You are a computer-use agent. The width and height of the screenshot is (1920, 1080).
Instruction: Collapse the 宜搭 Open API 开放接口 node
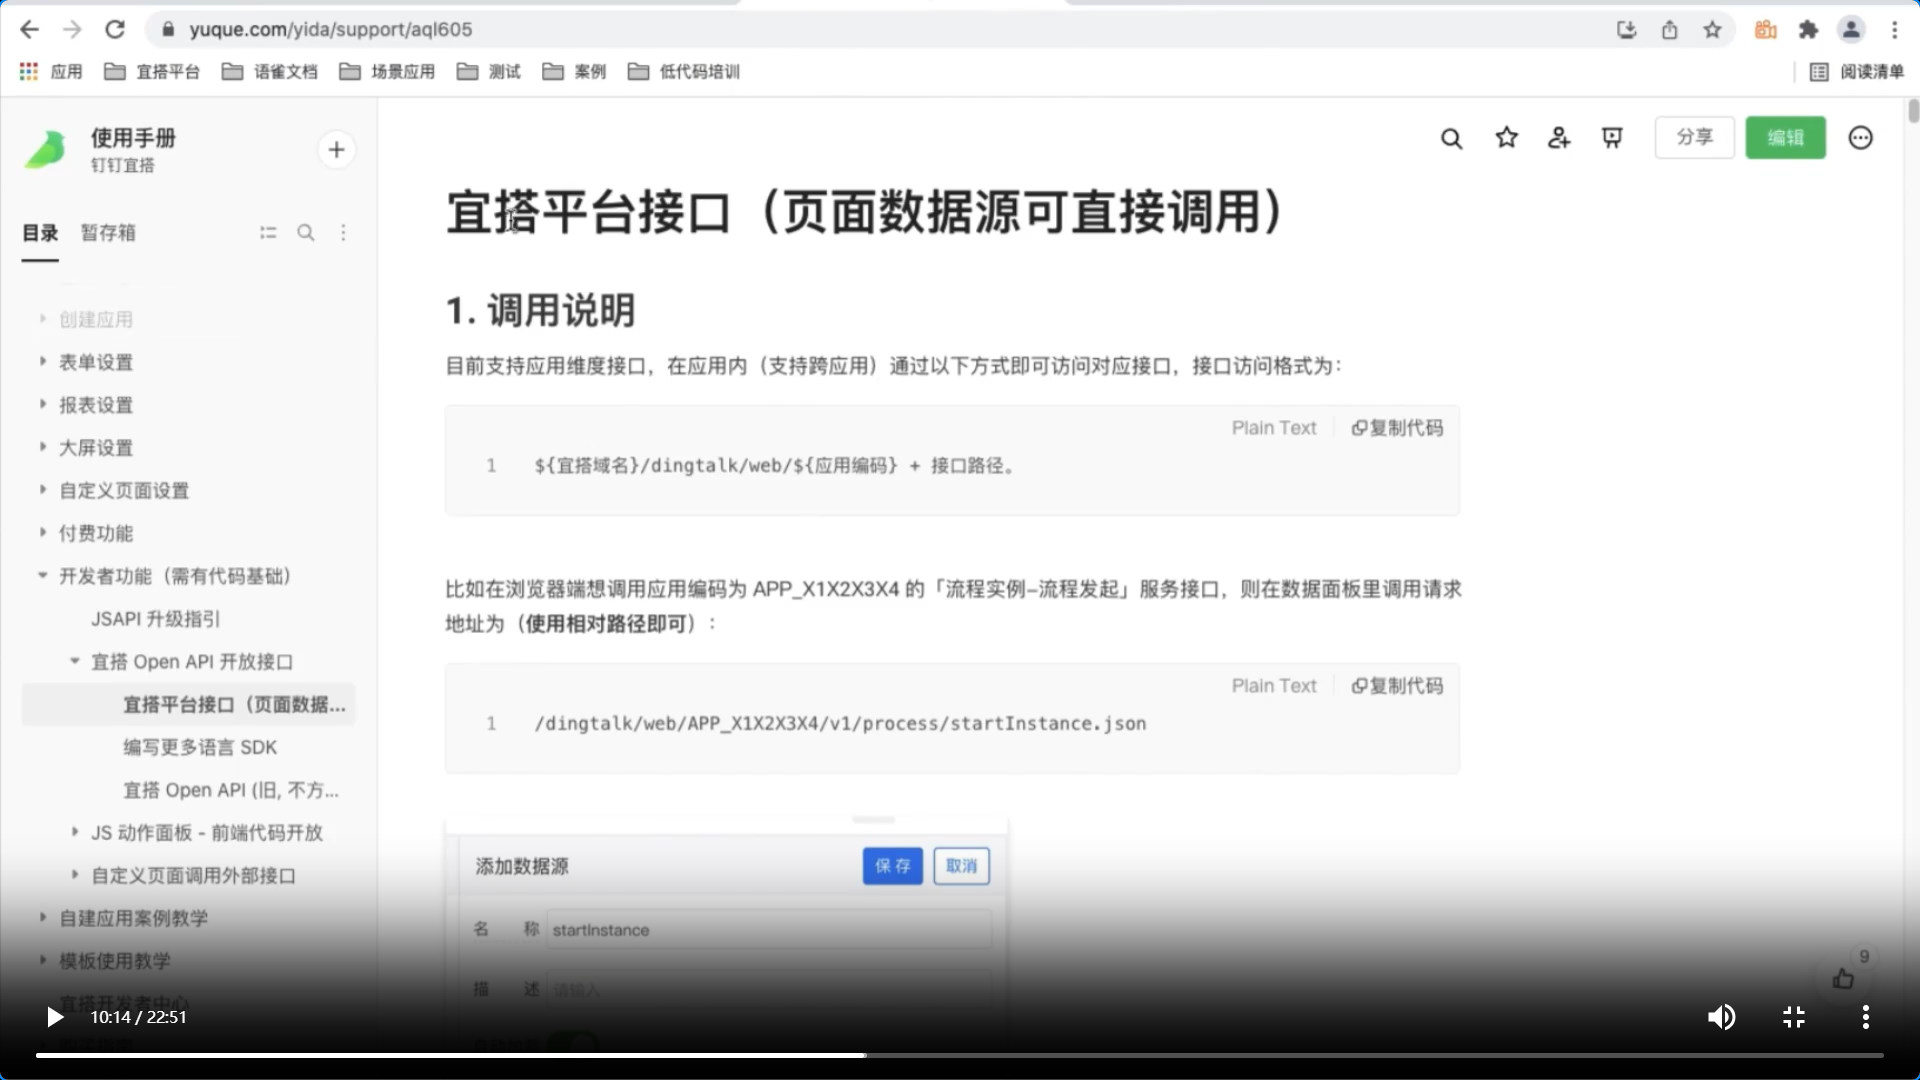75,661
